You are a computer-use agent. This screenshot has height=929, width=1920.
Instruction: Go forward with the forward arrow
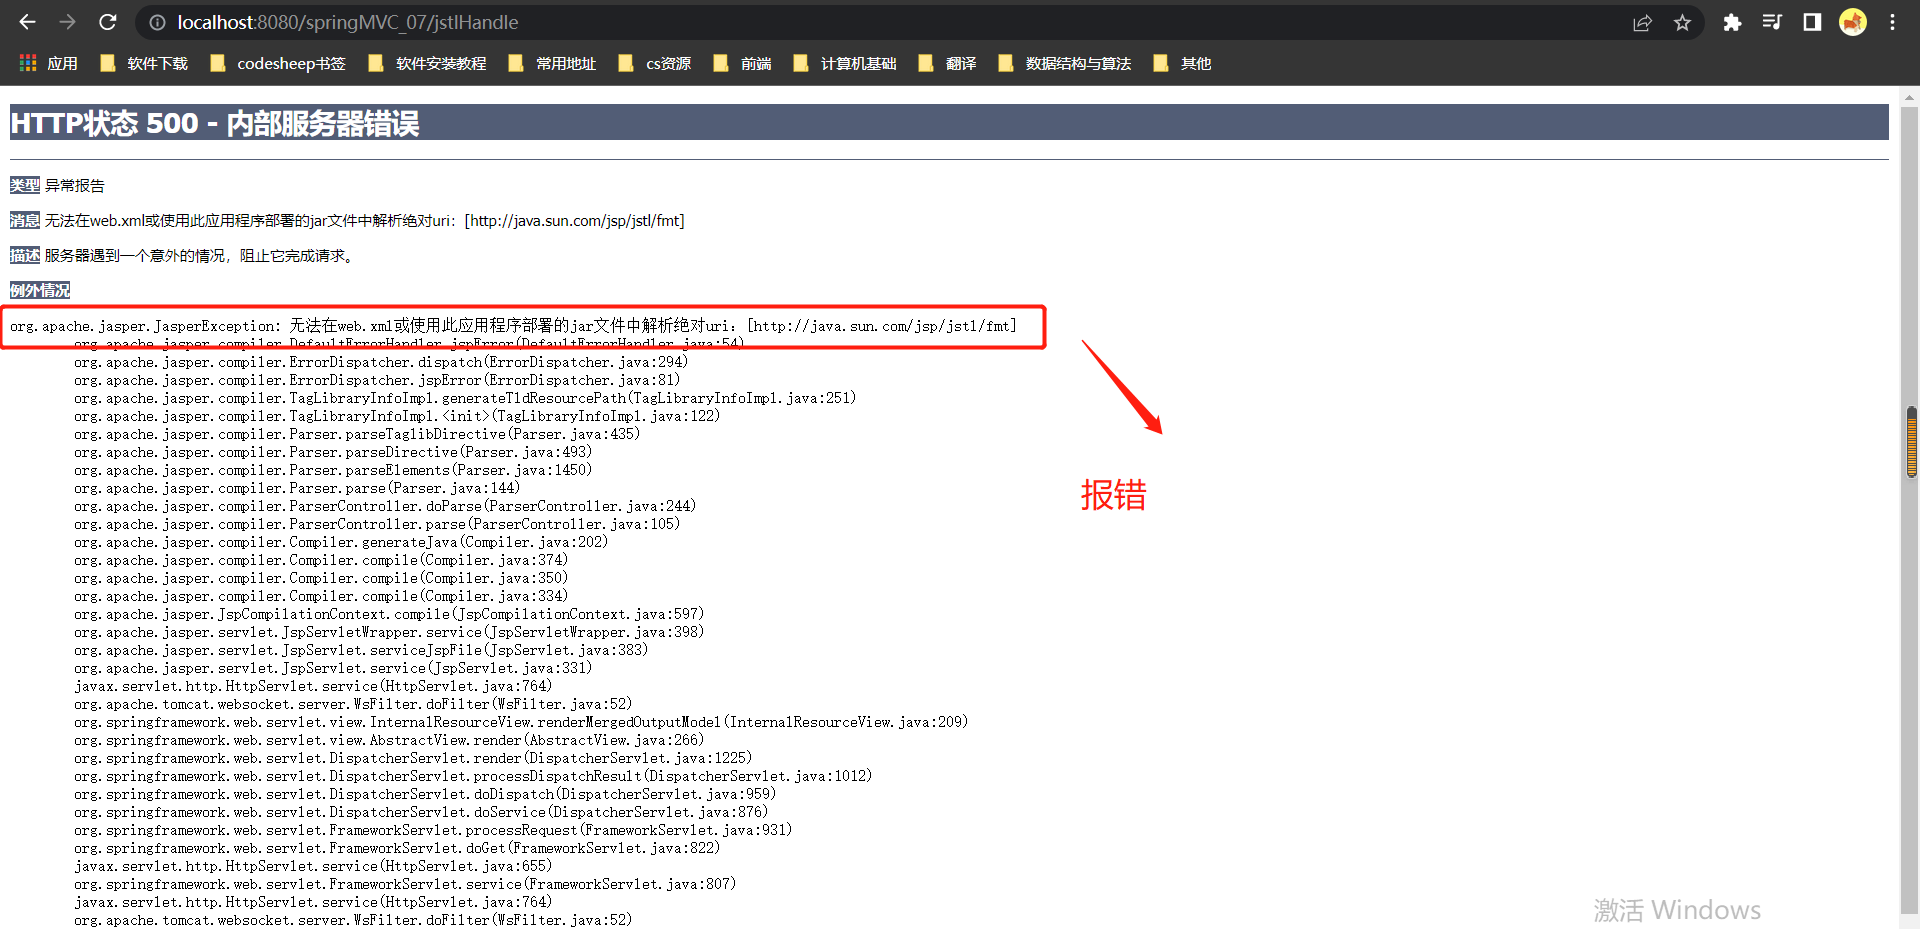click(67, 22)
